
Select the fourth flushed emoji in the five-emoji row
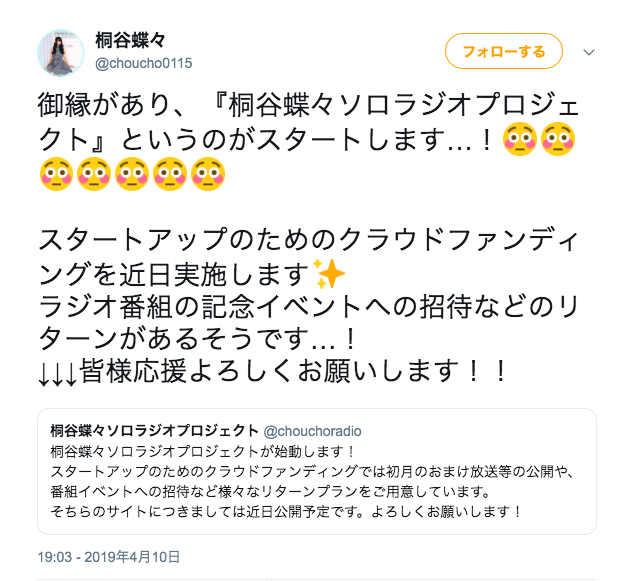pos(170,174)
